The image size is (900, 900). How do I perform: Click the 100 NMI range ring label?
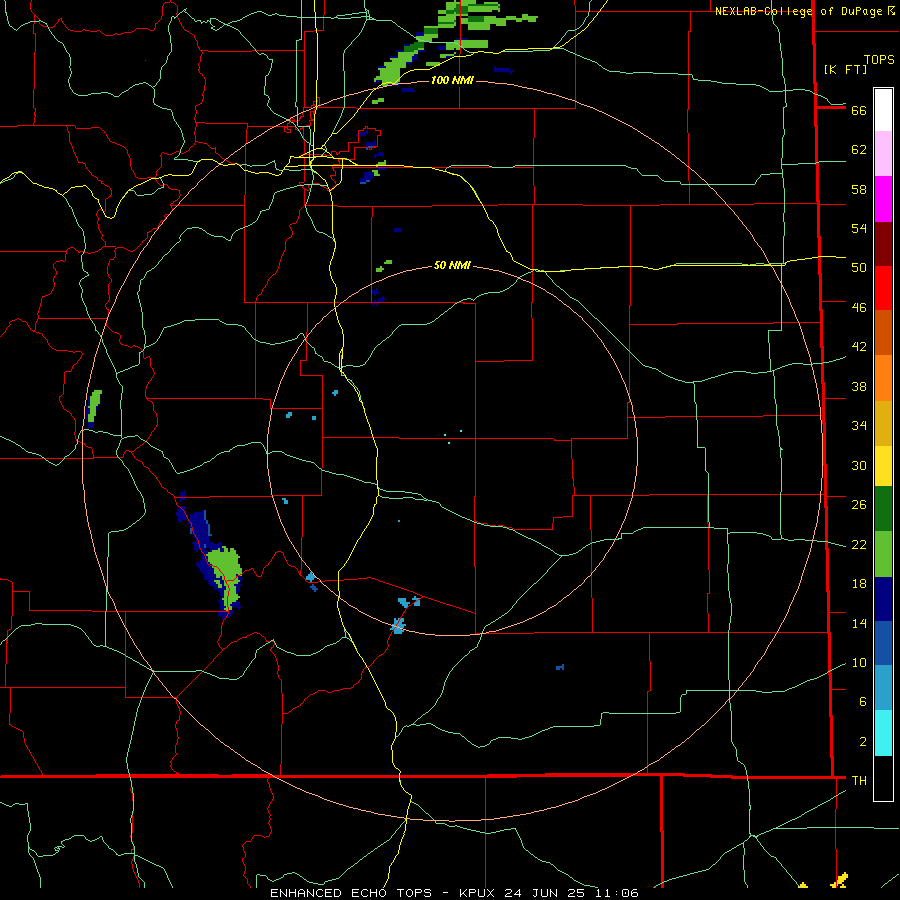pyautogui.click(x=452, y=80)
